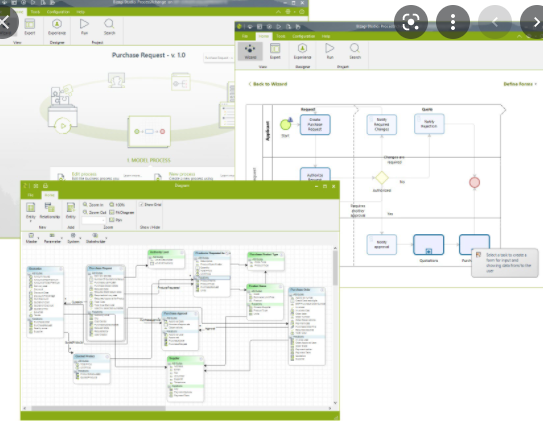
Task: Open the Purchase Request process selector dropdown
Action: click(x=218, y=58)
